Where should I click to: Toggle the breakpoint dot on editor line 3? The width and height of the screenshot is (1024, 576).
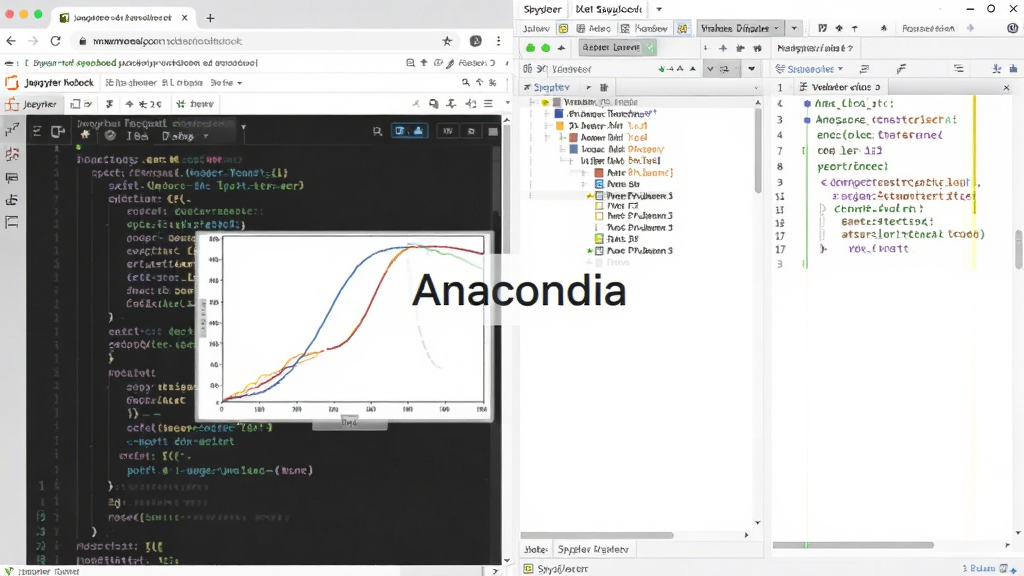tap(807, 120)
